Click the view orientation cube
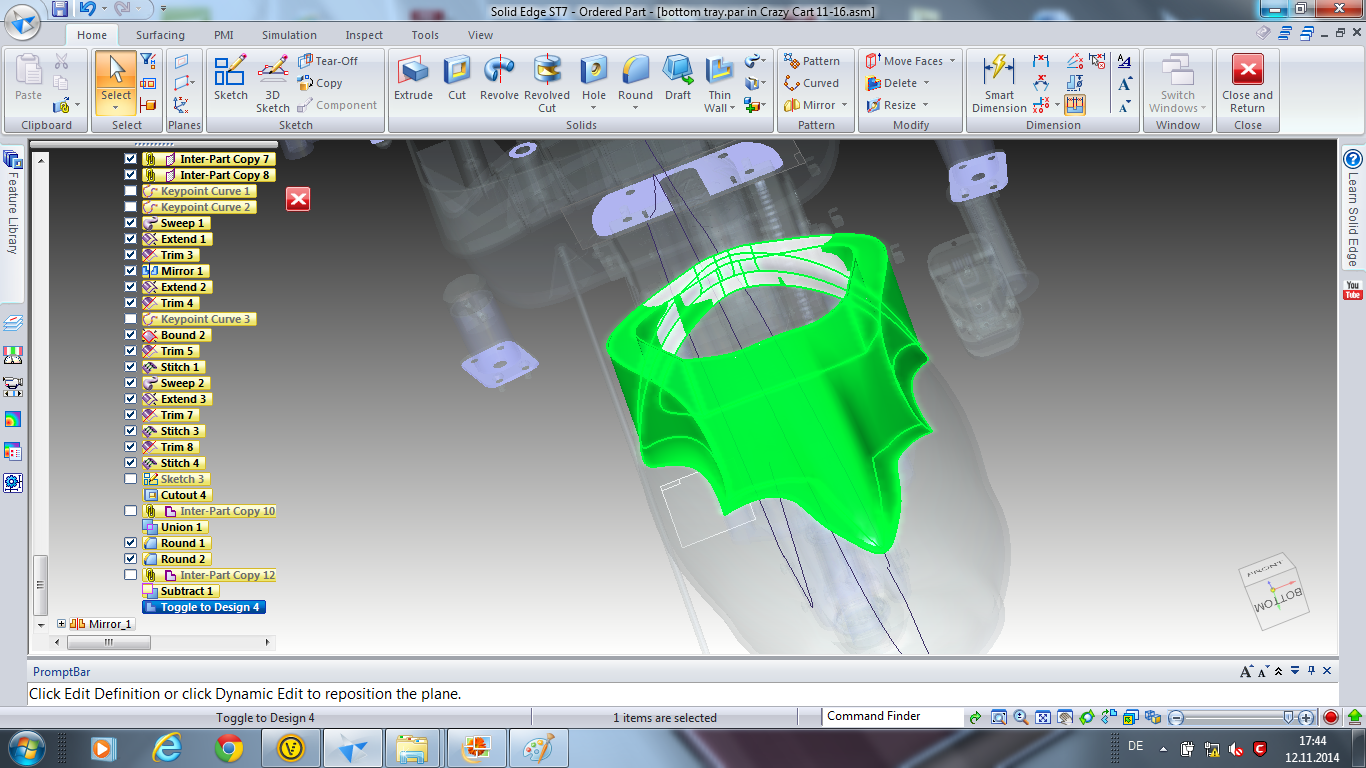The height and width of the screenshot is (768, 1366). [1272, 594]
